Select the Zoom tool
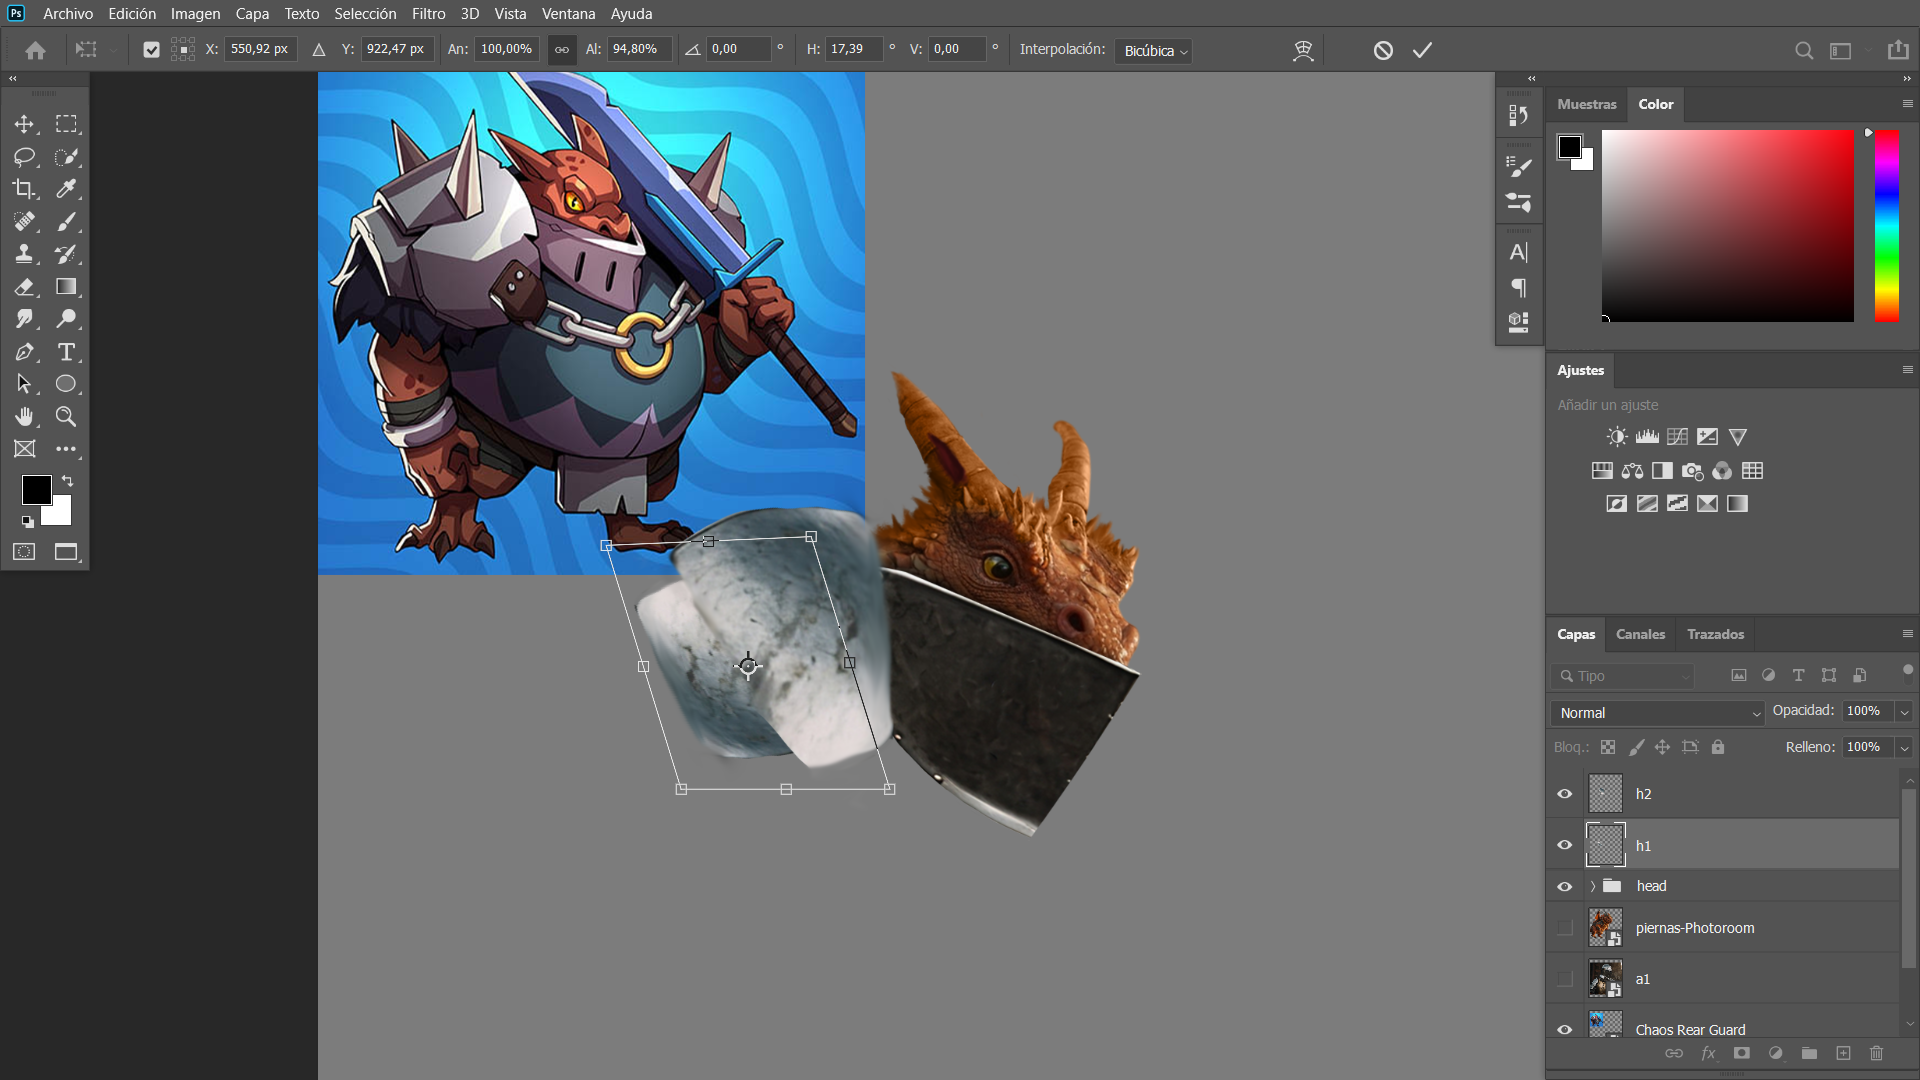 click(66, 416)
